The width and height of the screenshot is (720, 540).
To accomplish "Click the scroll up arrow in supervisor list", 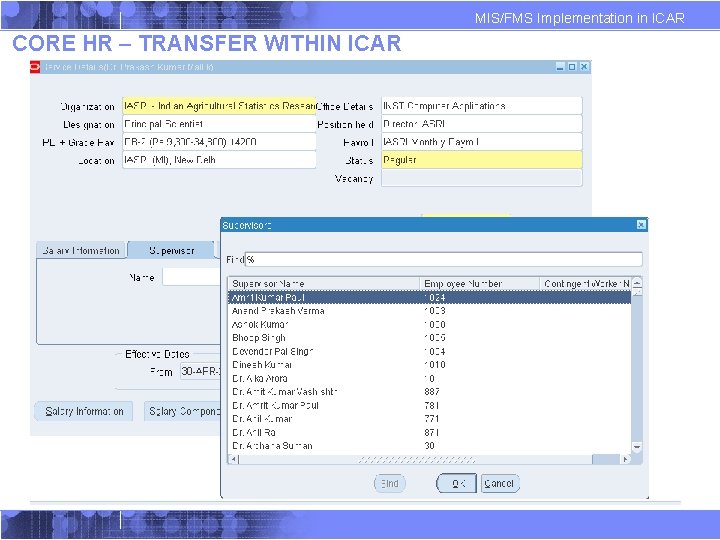I will [637, 283].
